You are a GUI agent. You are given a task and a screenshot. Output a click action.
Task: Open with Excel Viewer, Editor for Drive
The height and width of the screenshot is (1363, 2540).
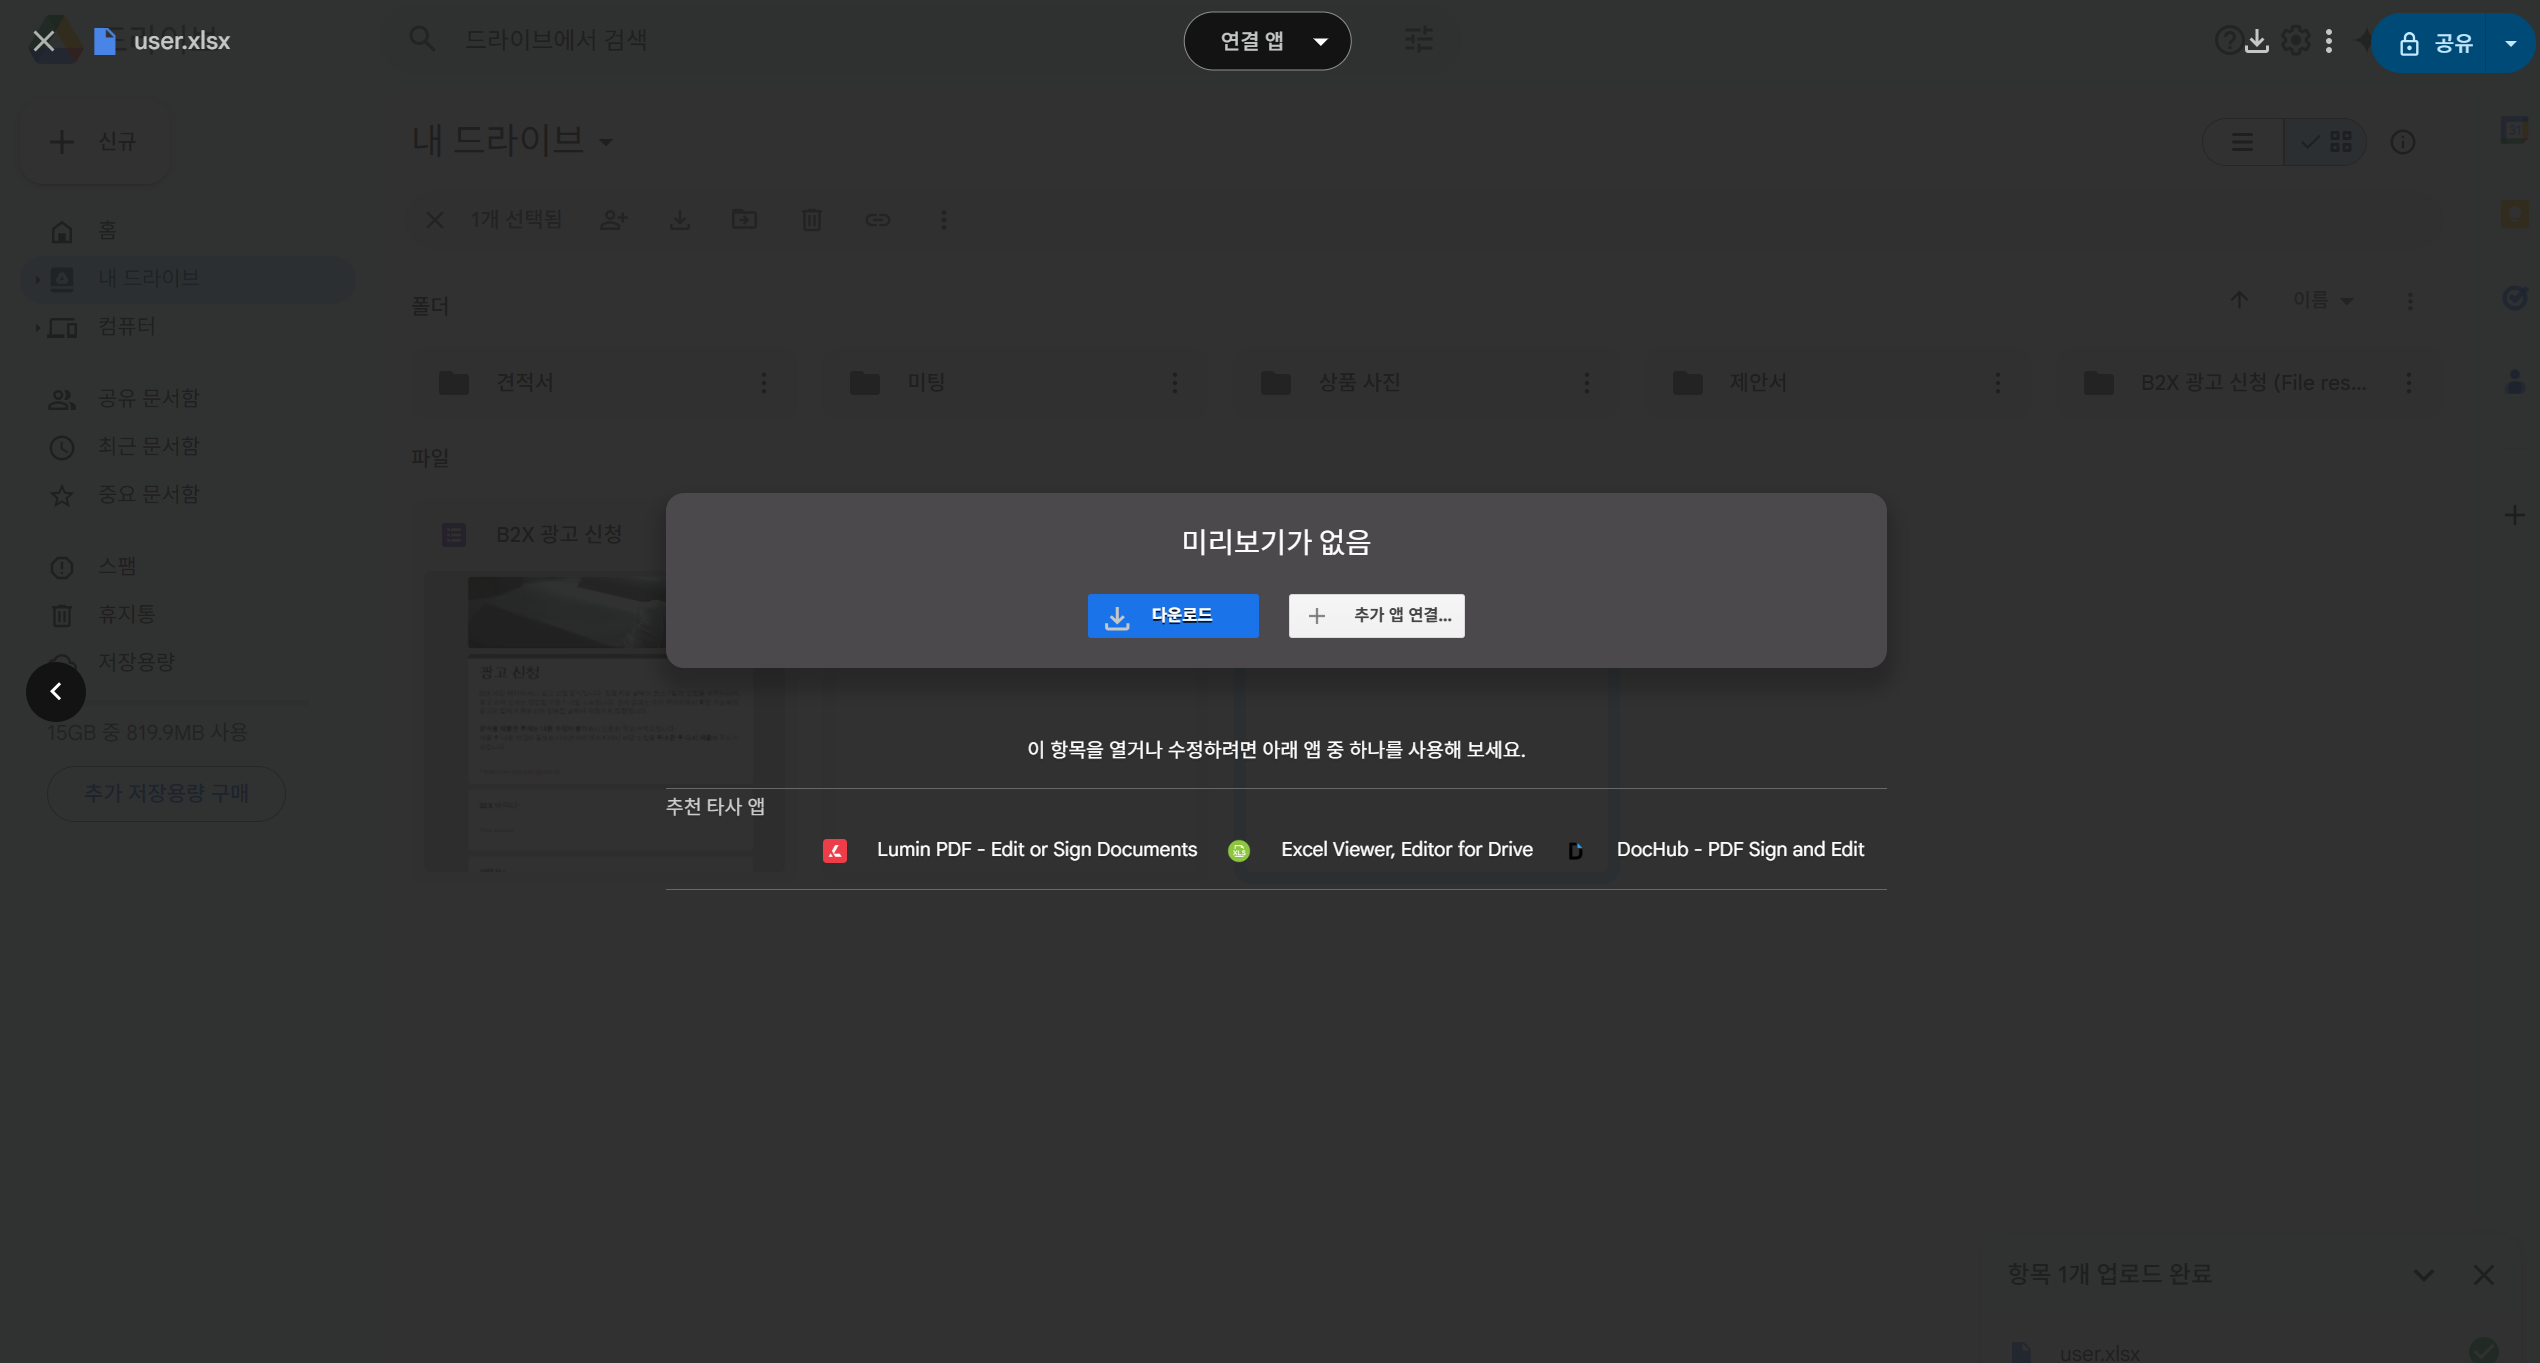(1381, 849)
